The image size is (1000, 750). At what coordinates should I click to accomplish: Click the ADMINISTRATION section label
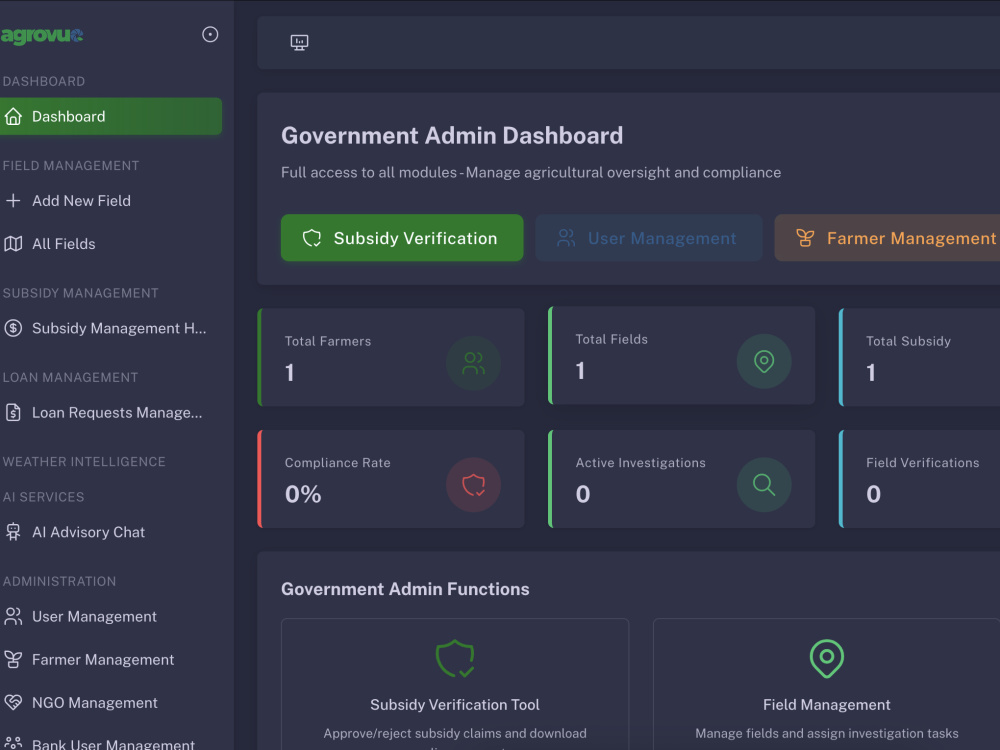click(x=59, y=582)
